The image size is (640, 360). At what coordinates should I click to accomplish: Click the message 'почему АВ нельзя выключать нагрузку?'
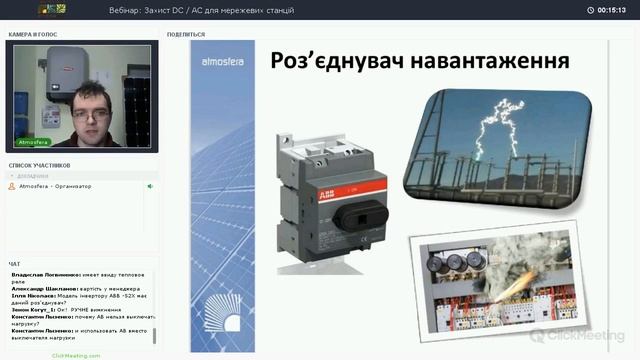(x=83, y=320)
